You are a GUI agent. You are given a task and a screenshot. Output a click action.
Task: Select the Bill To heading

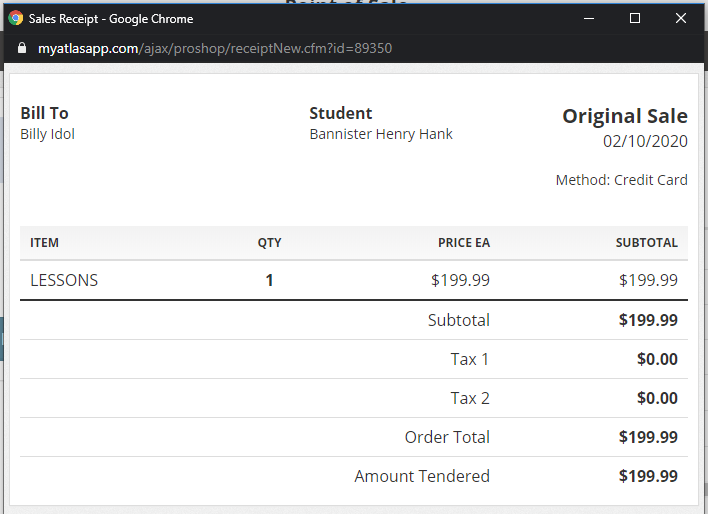44,113
